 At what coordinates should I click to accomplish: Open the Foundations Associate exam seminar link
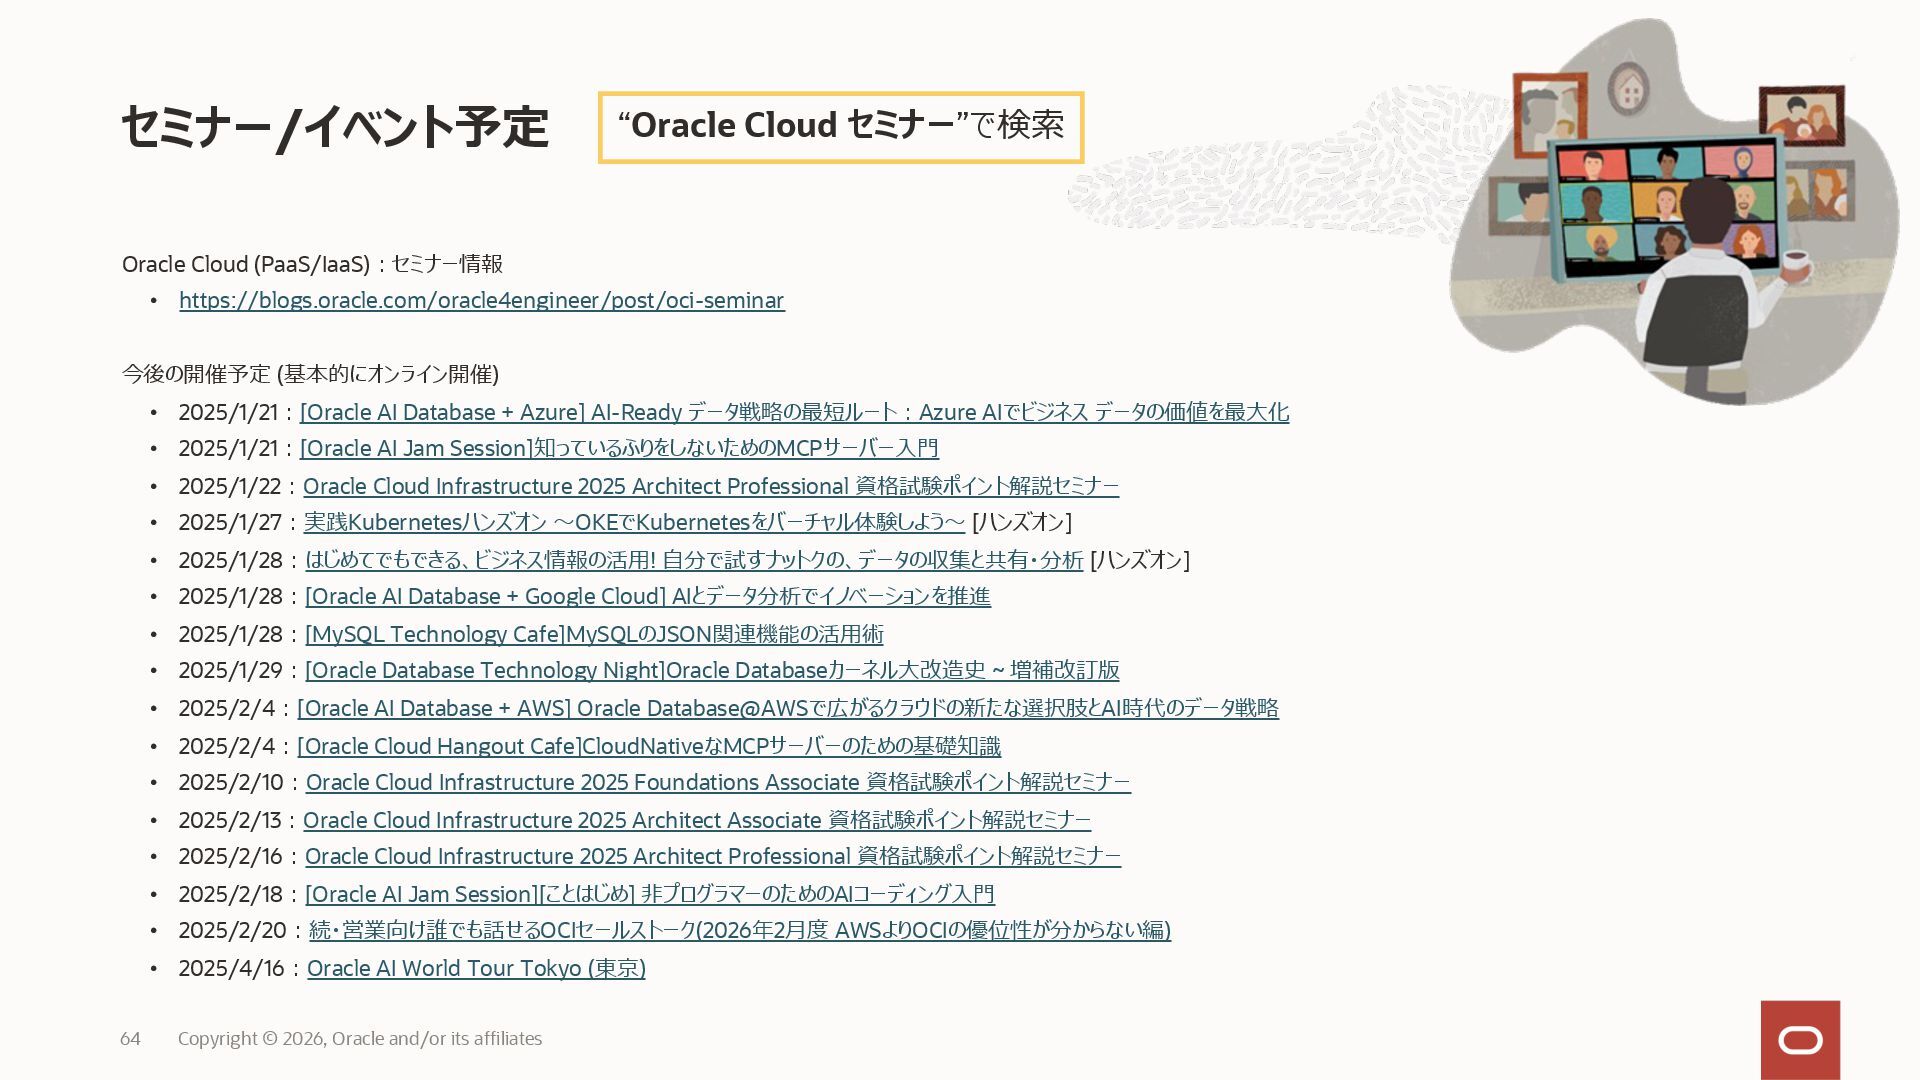(717, 782)
